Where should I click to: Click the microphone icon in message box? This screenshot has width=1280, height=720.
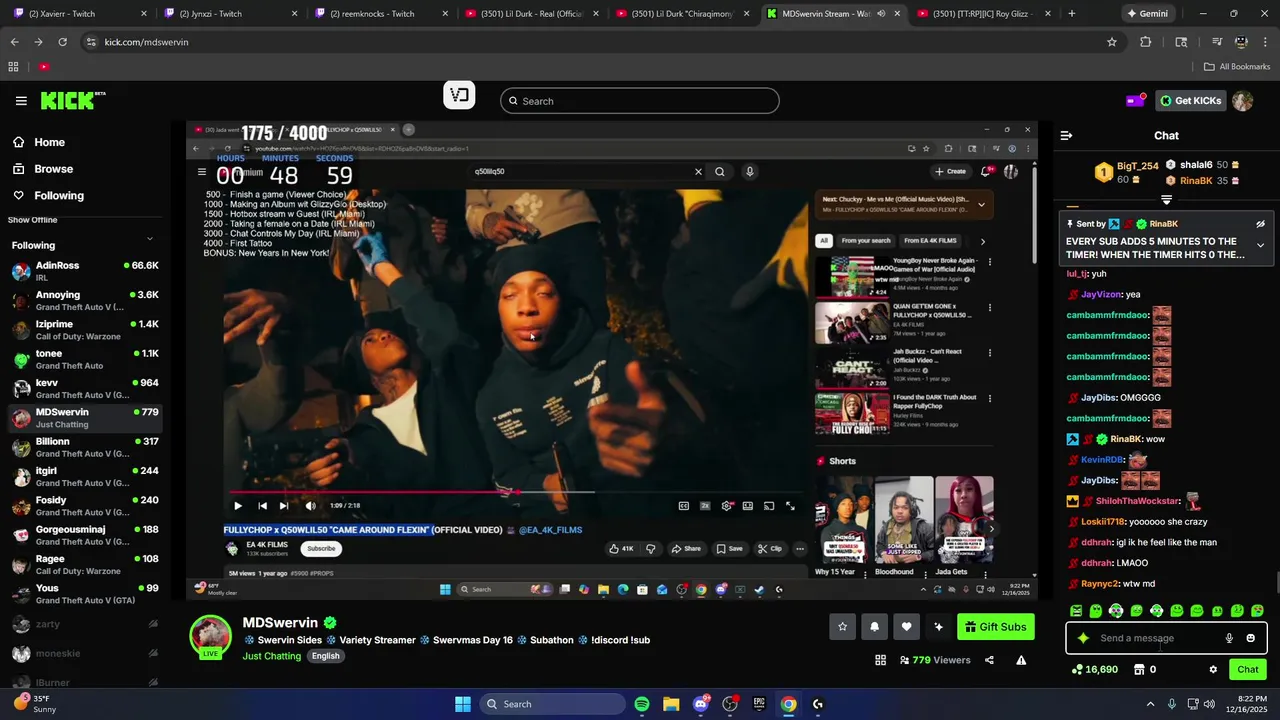[1229, 638]
